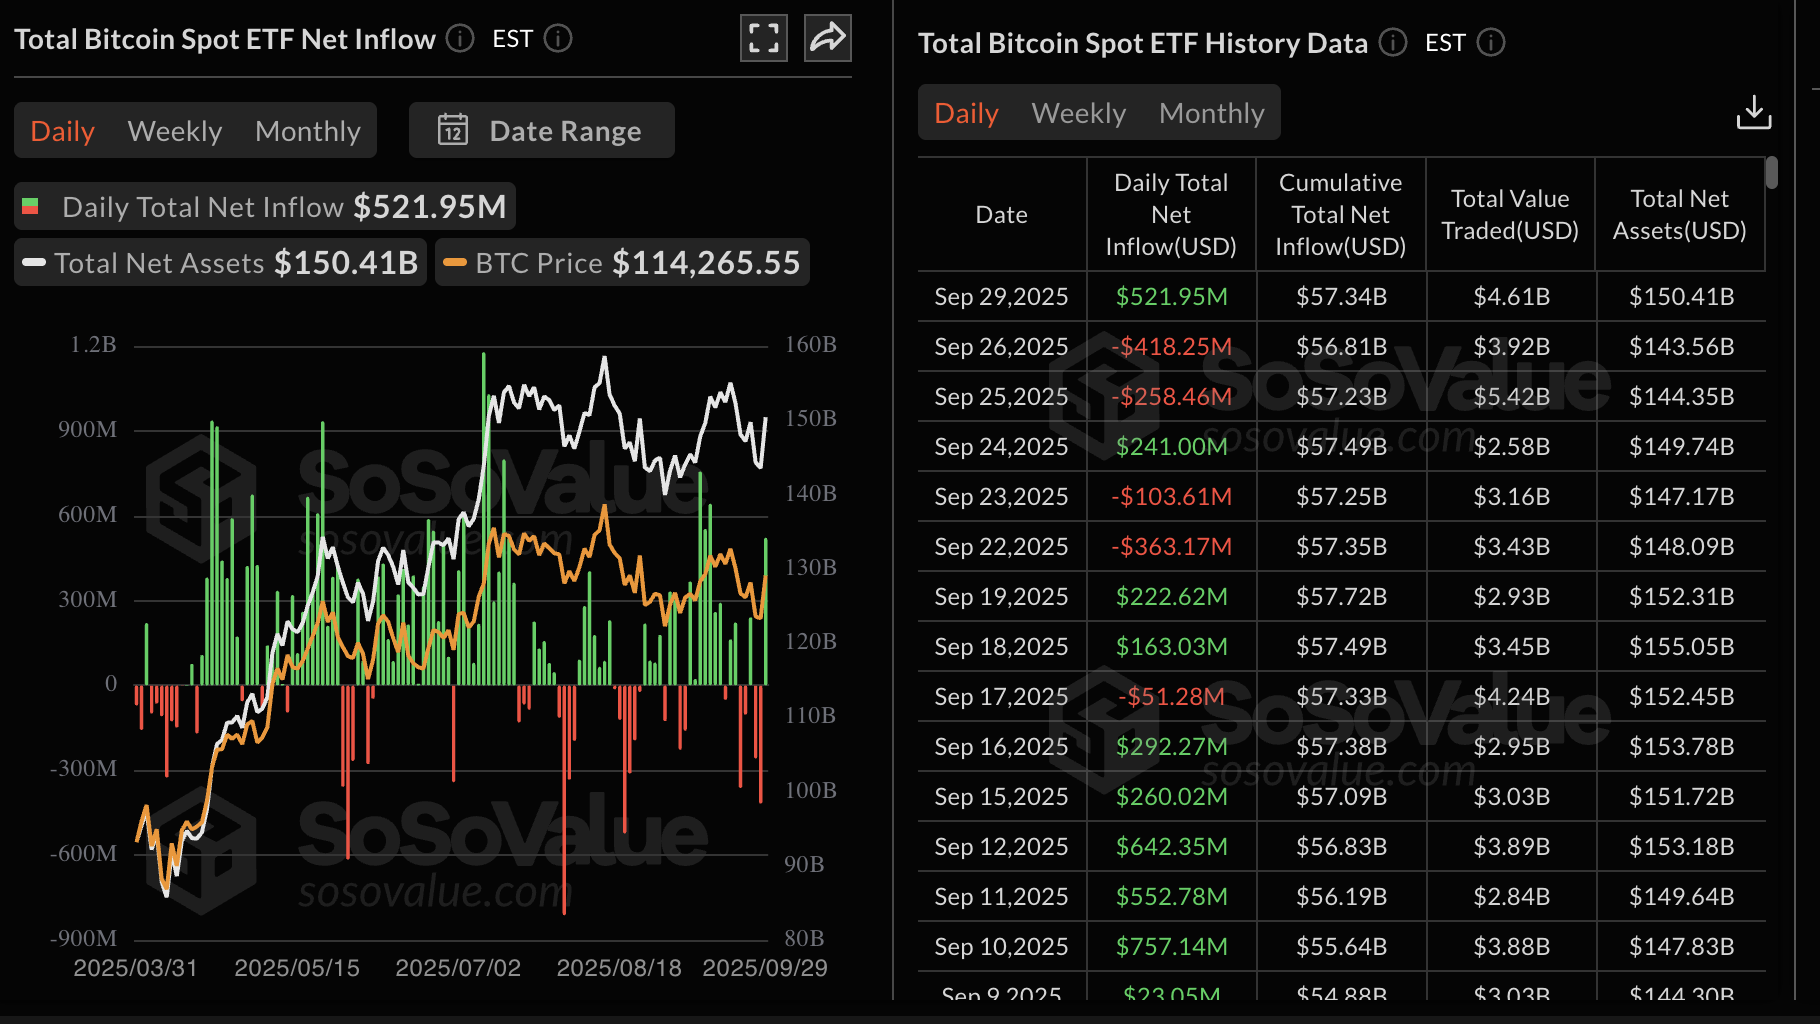This screenshot has height=1024, width=1820.
Task: Click info icon next to chart EST label
Action: tap(558, 39)
